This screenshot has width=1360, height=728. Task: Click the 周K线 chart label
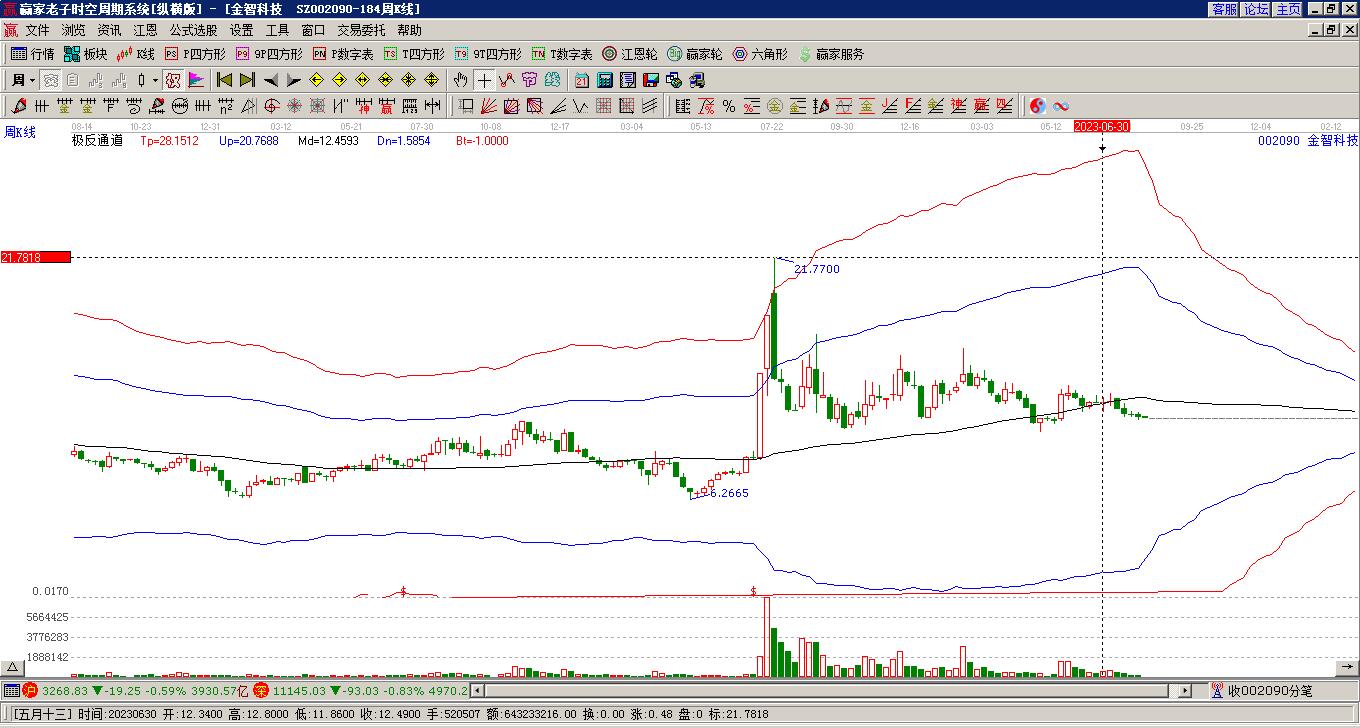coord(20,132)
